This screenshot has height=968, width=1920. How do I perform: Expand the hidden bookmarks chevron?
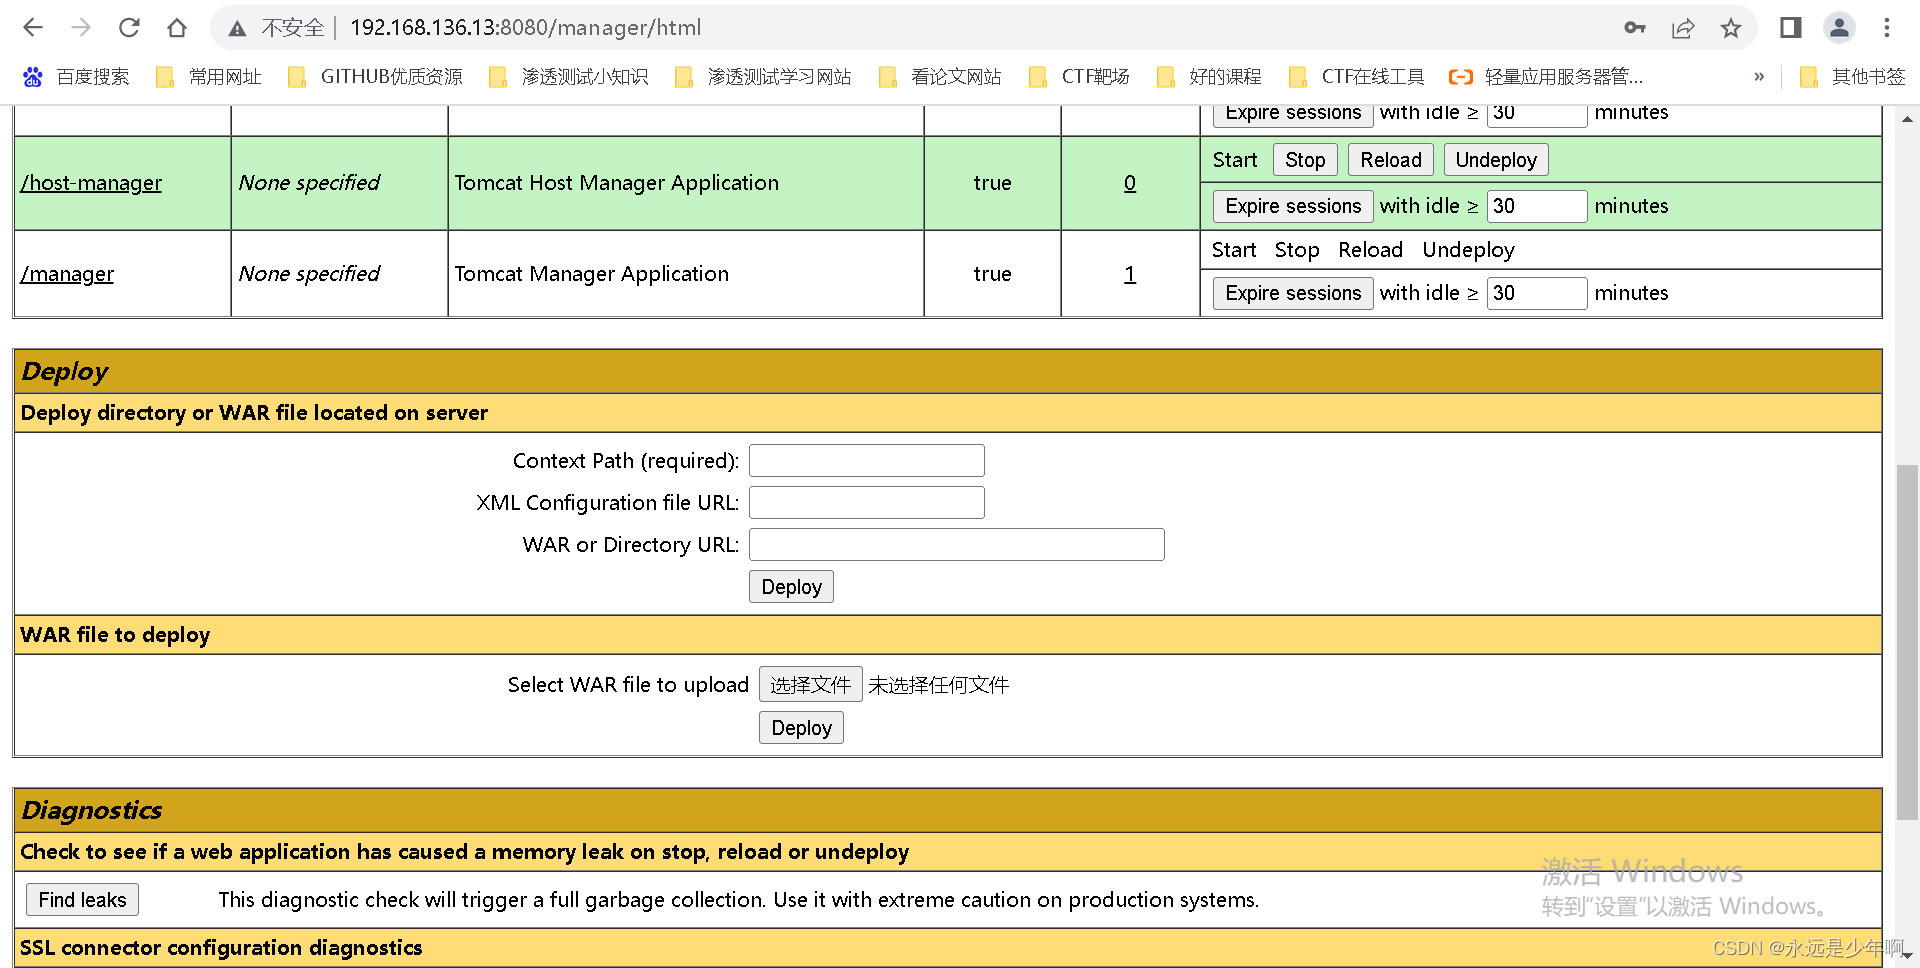click(x=1759, y=77)
